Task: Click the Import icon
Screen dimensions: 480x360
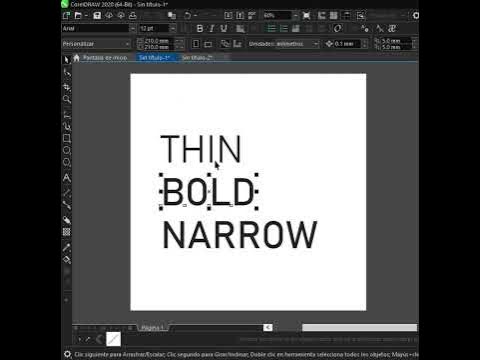Action: pos(228,15)
